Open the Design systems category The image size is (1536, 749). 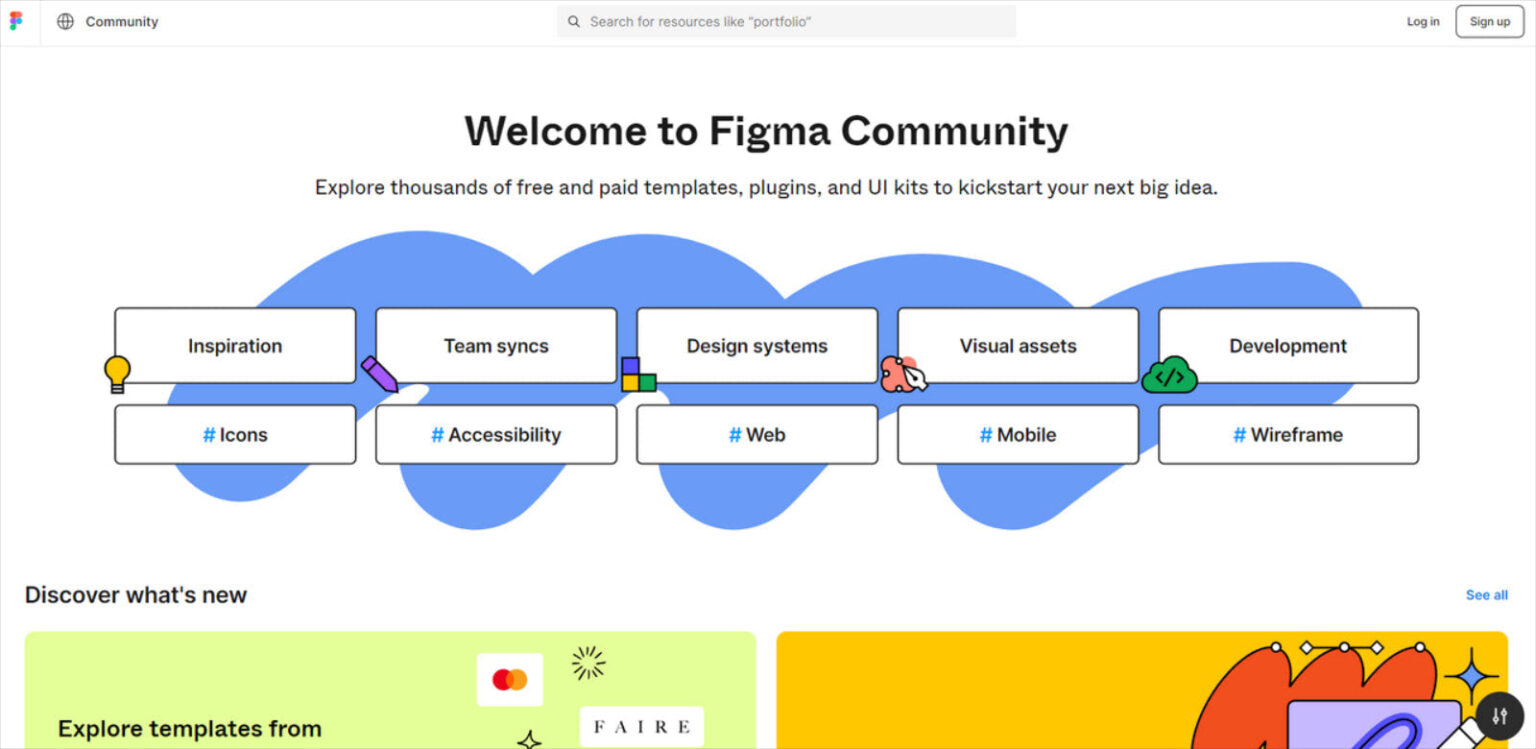click(x=757, y=346)
